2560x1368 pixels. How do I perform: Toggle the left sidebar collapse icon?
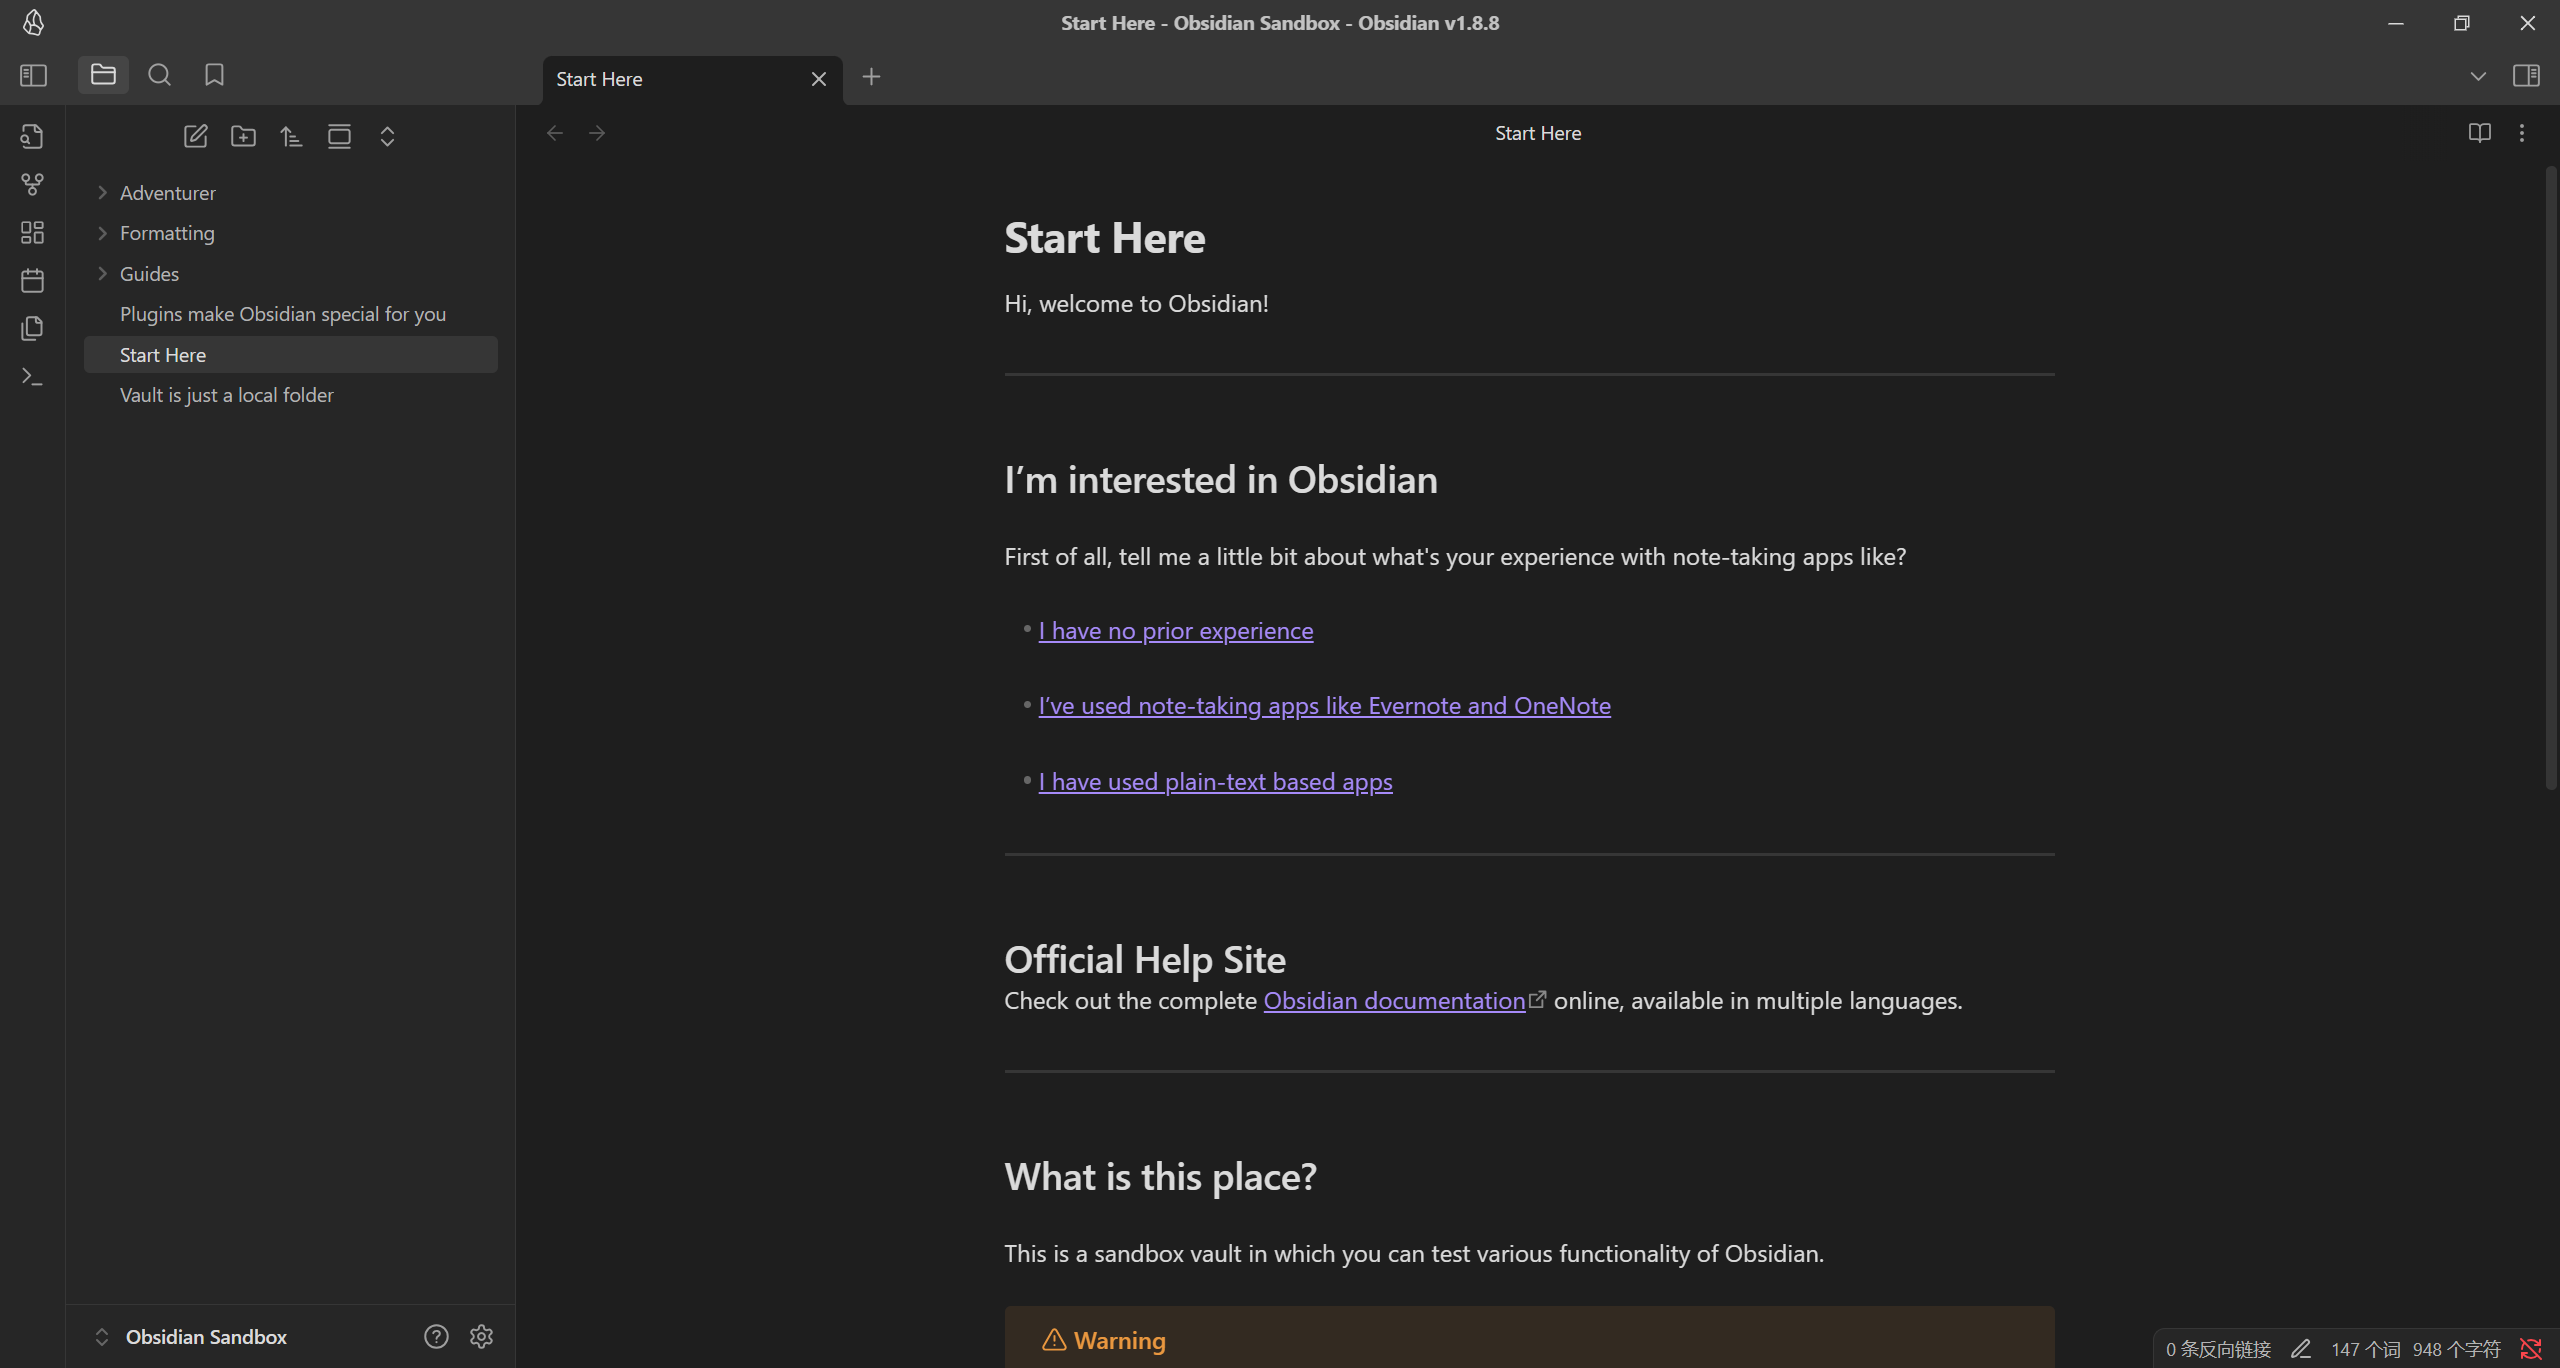point(33,76)
